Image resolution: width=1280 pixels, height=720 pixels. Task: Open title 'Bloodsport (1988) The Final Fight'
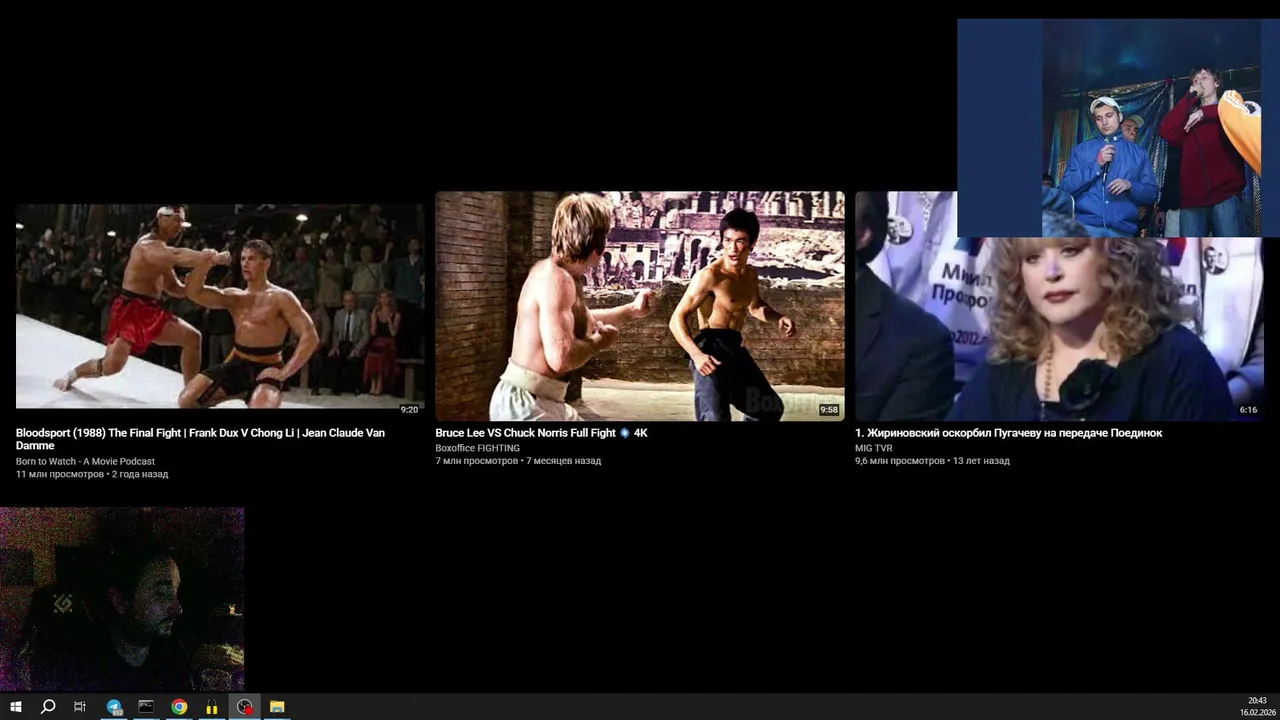[x=200, y=439]
